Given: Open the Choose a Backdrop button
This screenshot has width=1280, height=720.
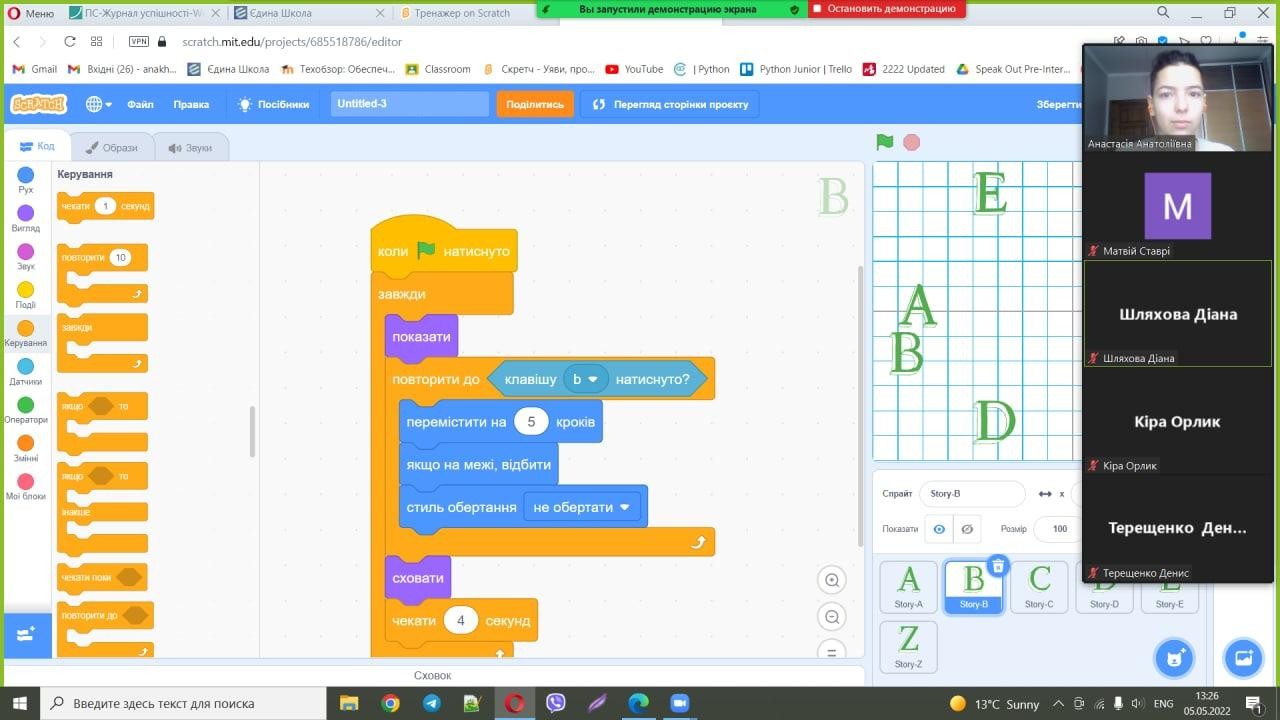Looking at the screenshot, I should click(1243, 657).
